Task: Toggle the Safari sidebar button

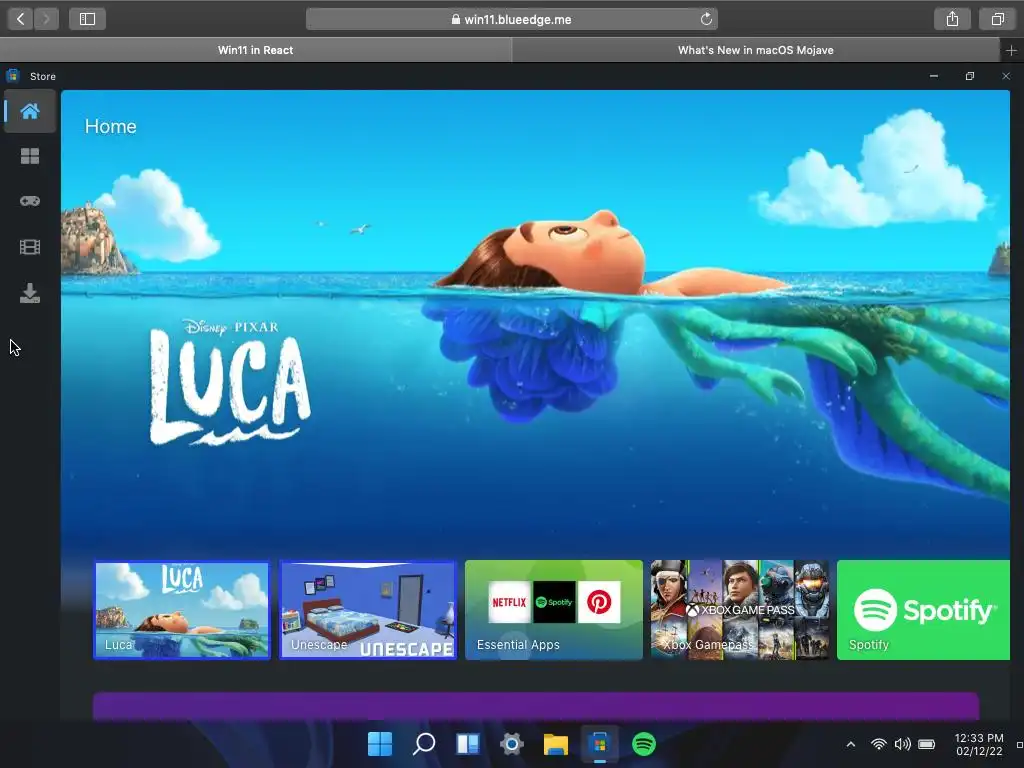Action: tap(88, 19)
